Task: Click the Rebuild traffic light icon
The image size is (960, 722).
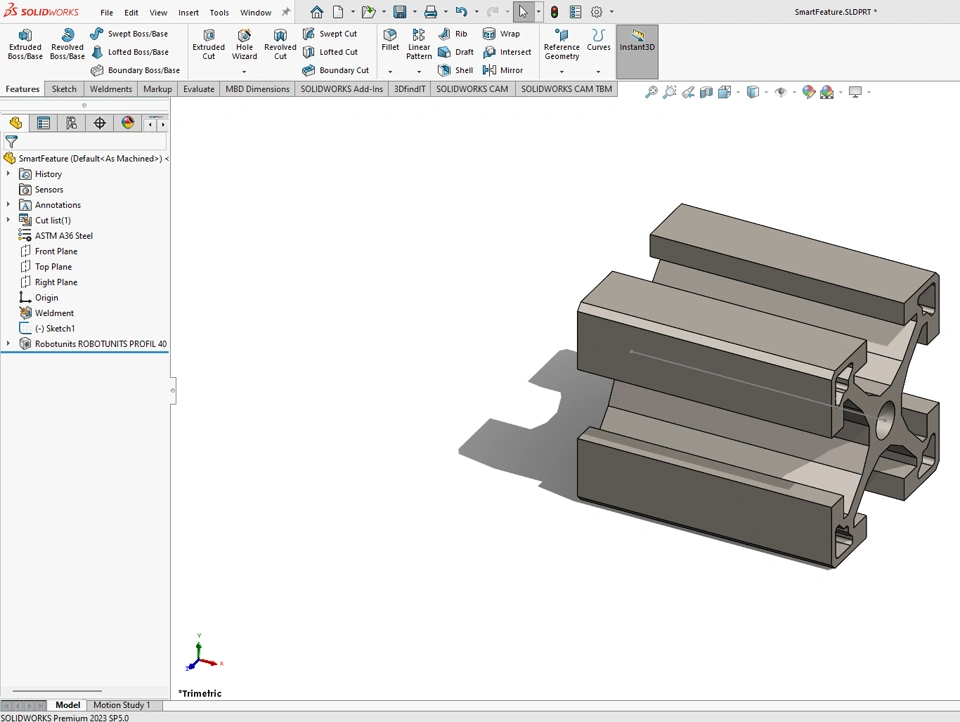Action: click(x=554, y=13)
